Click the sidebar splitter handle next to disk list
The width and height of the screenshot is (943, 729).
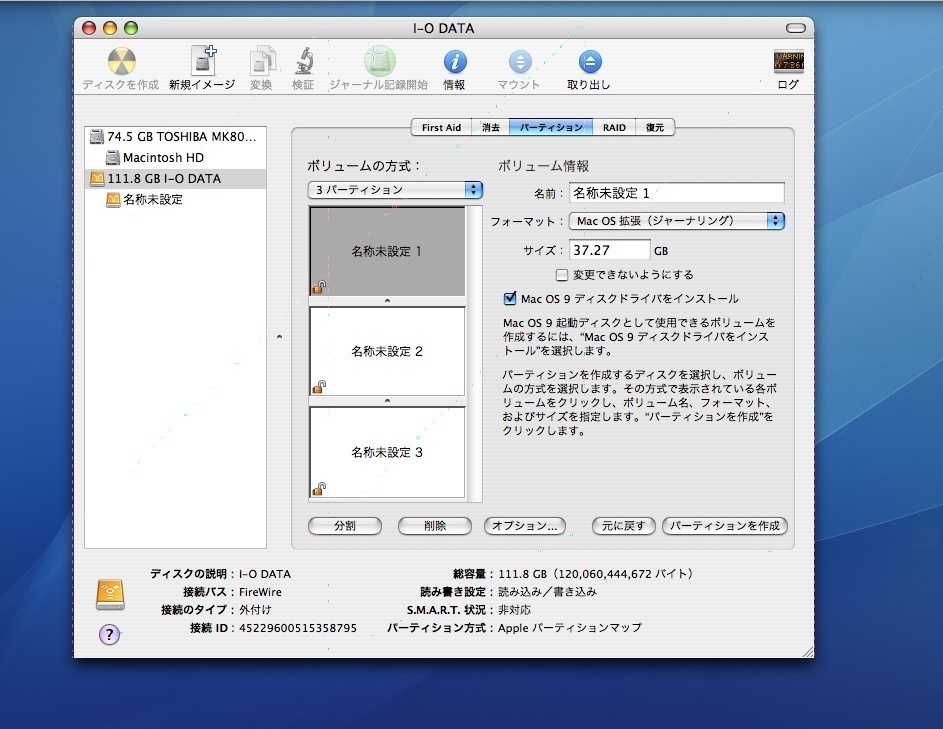[279, 337]
